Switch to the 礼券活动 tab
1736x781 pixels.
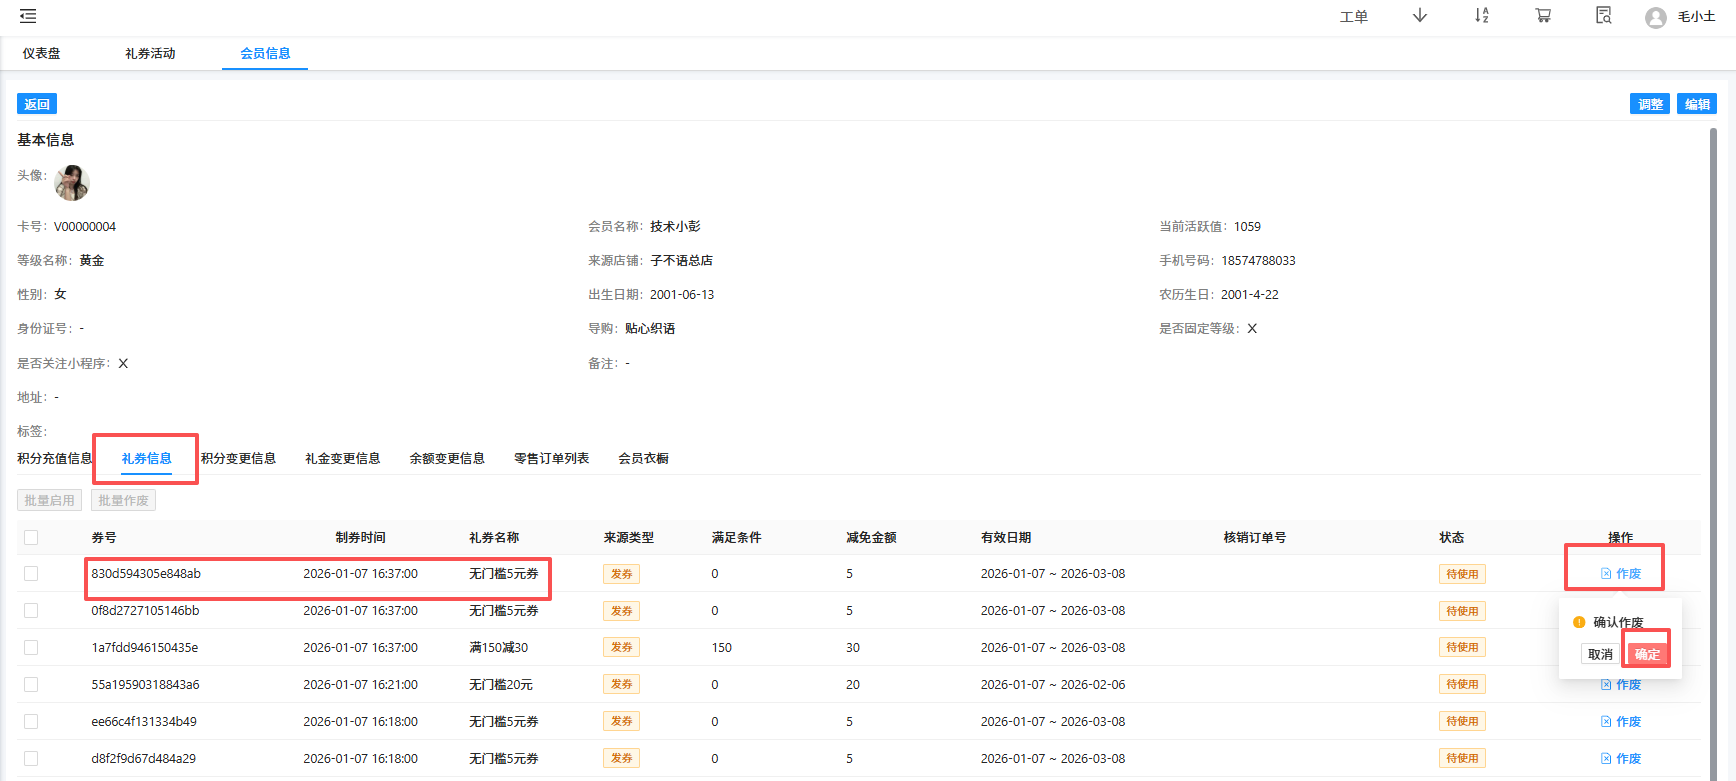(x=150, y=54)
